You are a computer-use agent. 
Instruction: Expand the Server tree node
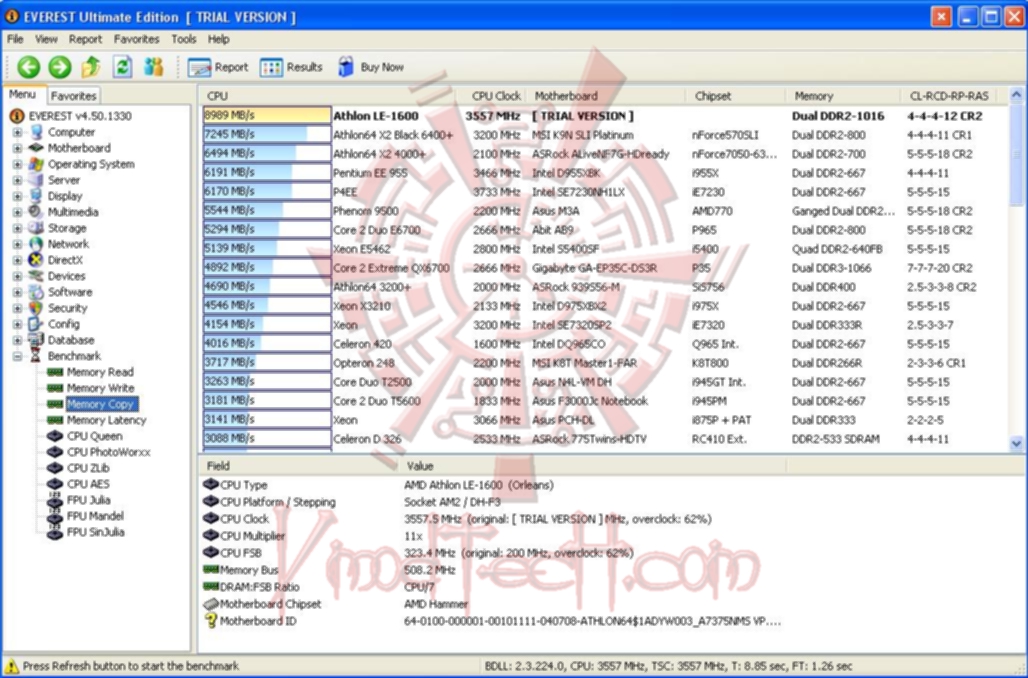[x=18, y=180]
